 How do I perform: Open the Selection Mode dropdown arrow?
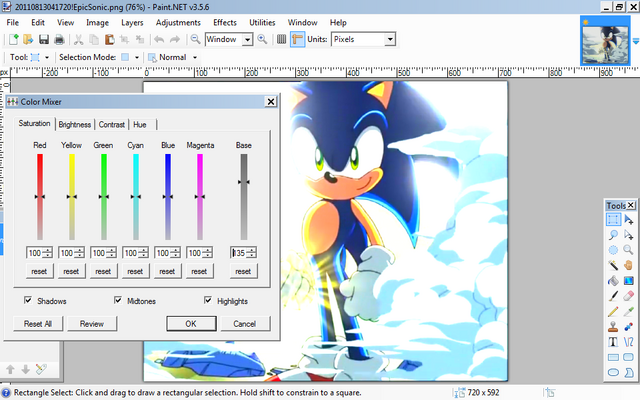point(137,58)
